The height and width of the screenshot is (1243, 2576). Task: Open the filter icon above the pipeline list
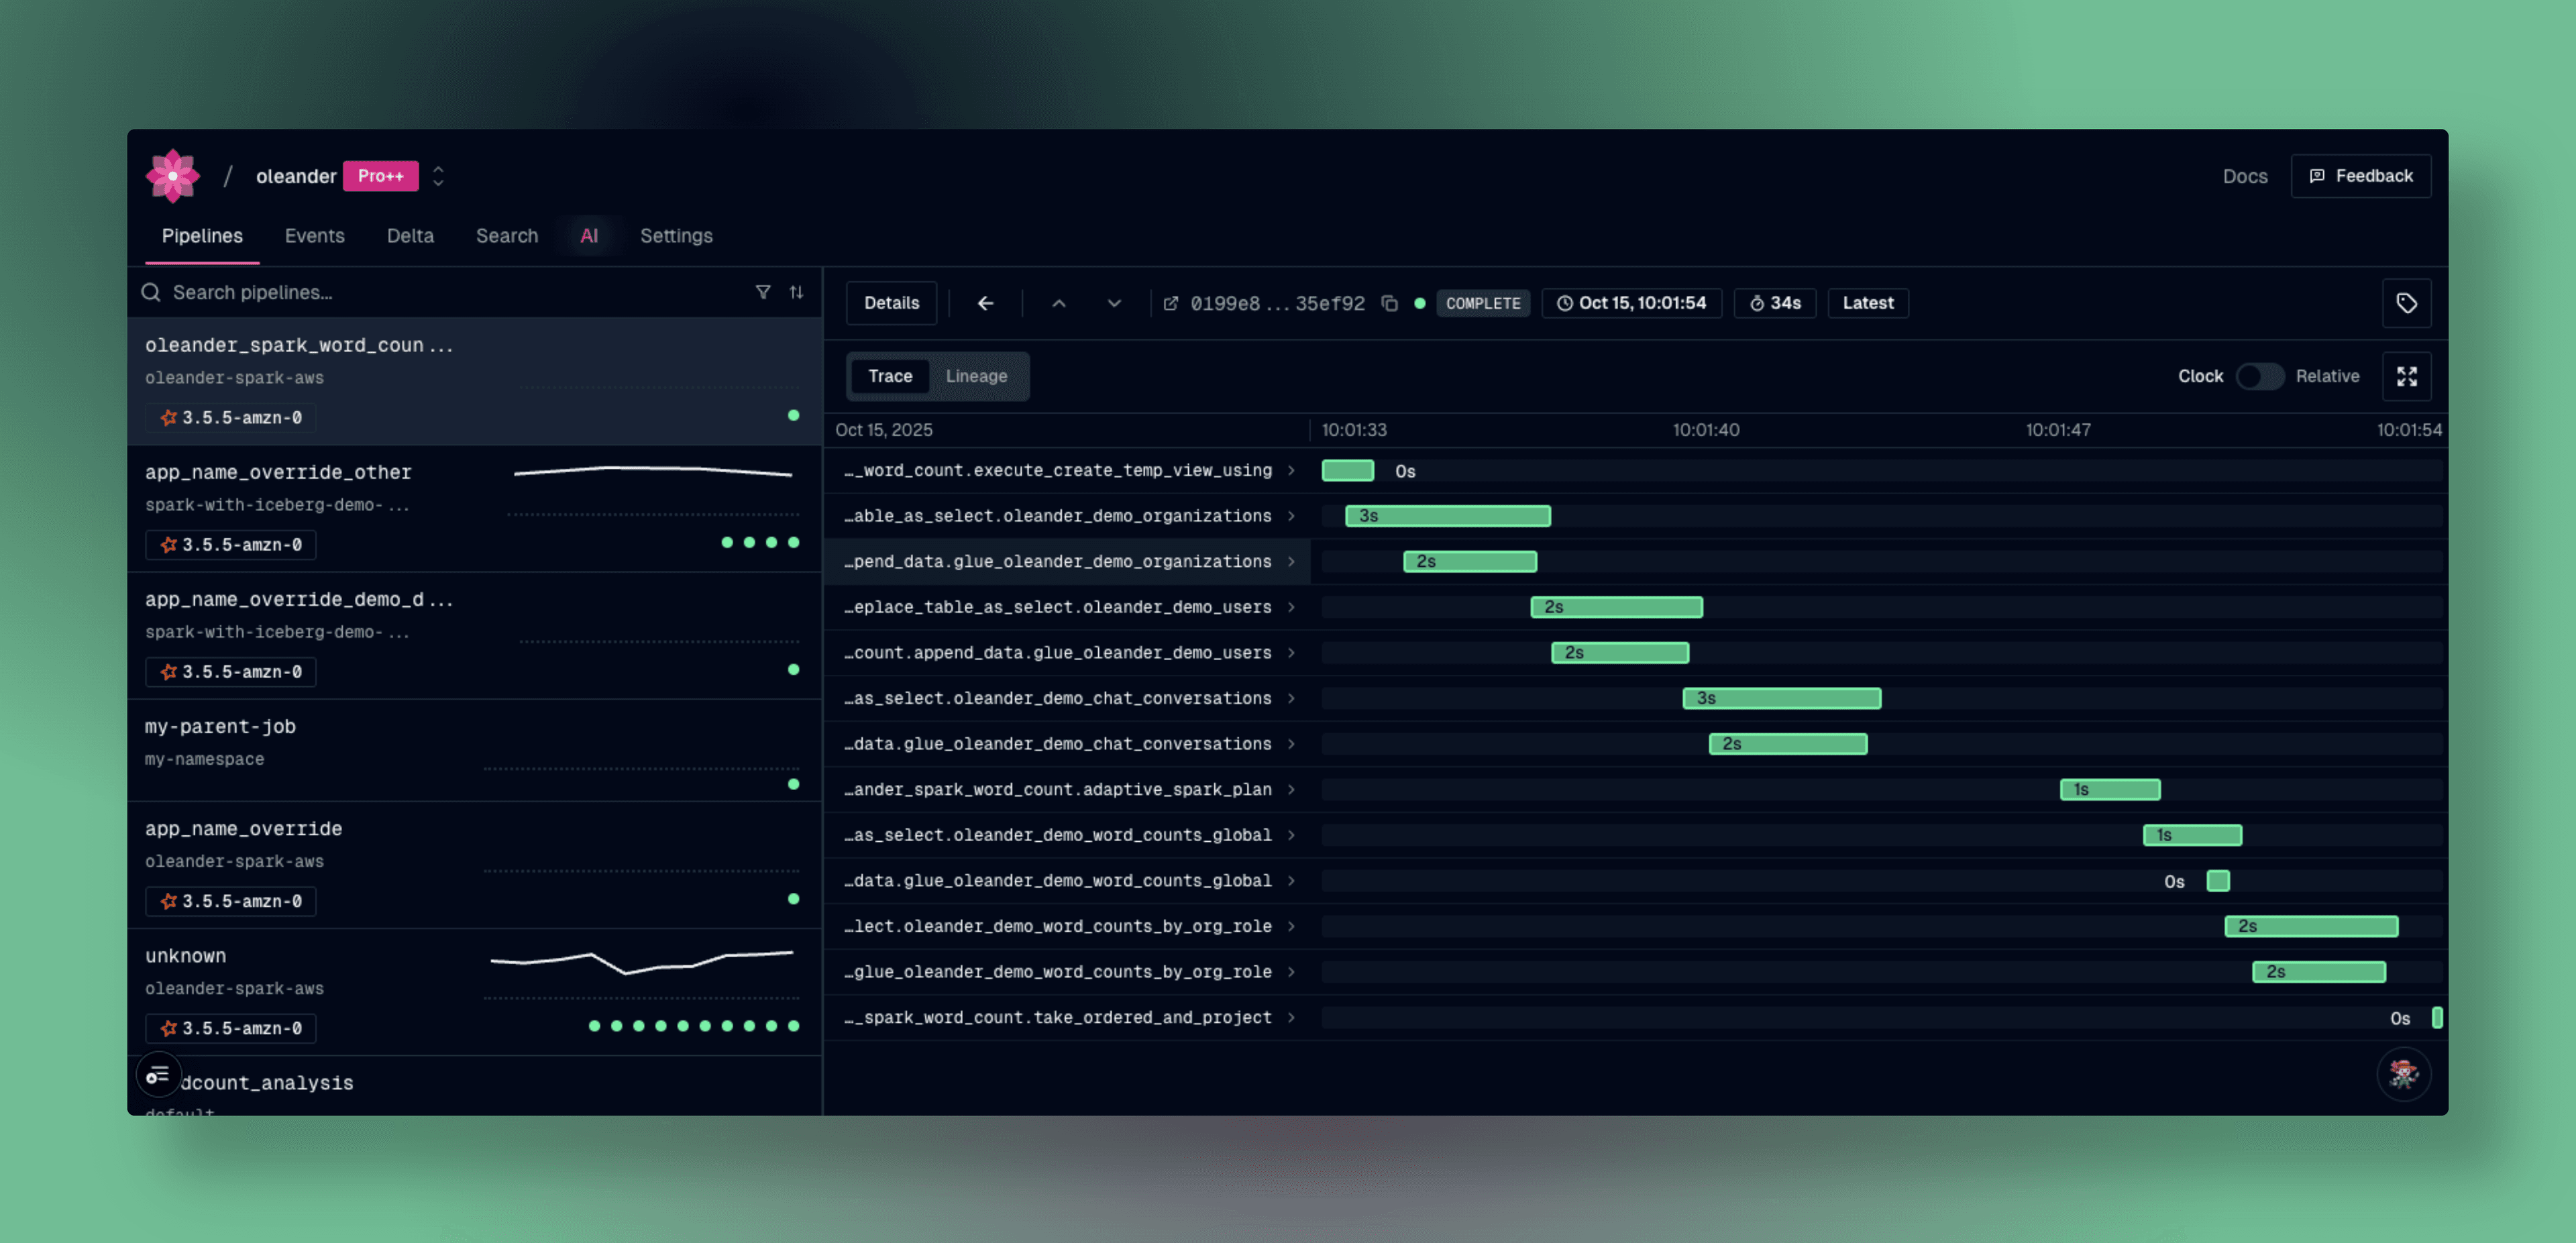[x=764, y=292]
